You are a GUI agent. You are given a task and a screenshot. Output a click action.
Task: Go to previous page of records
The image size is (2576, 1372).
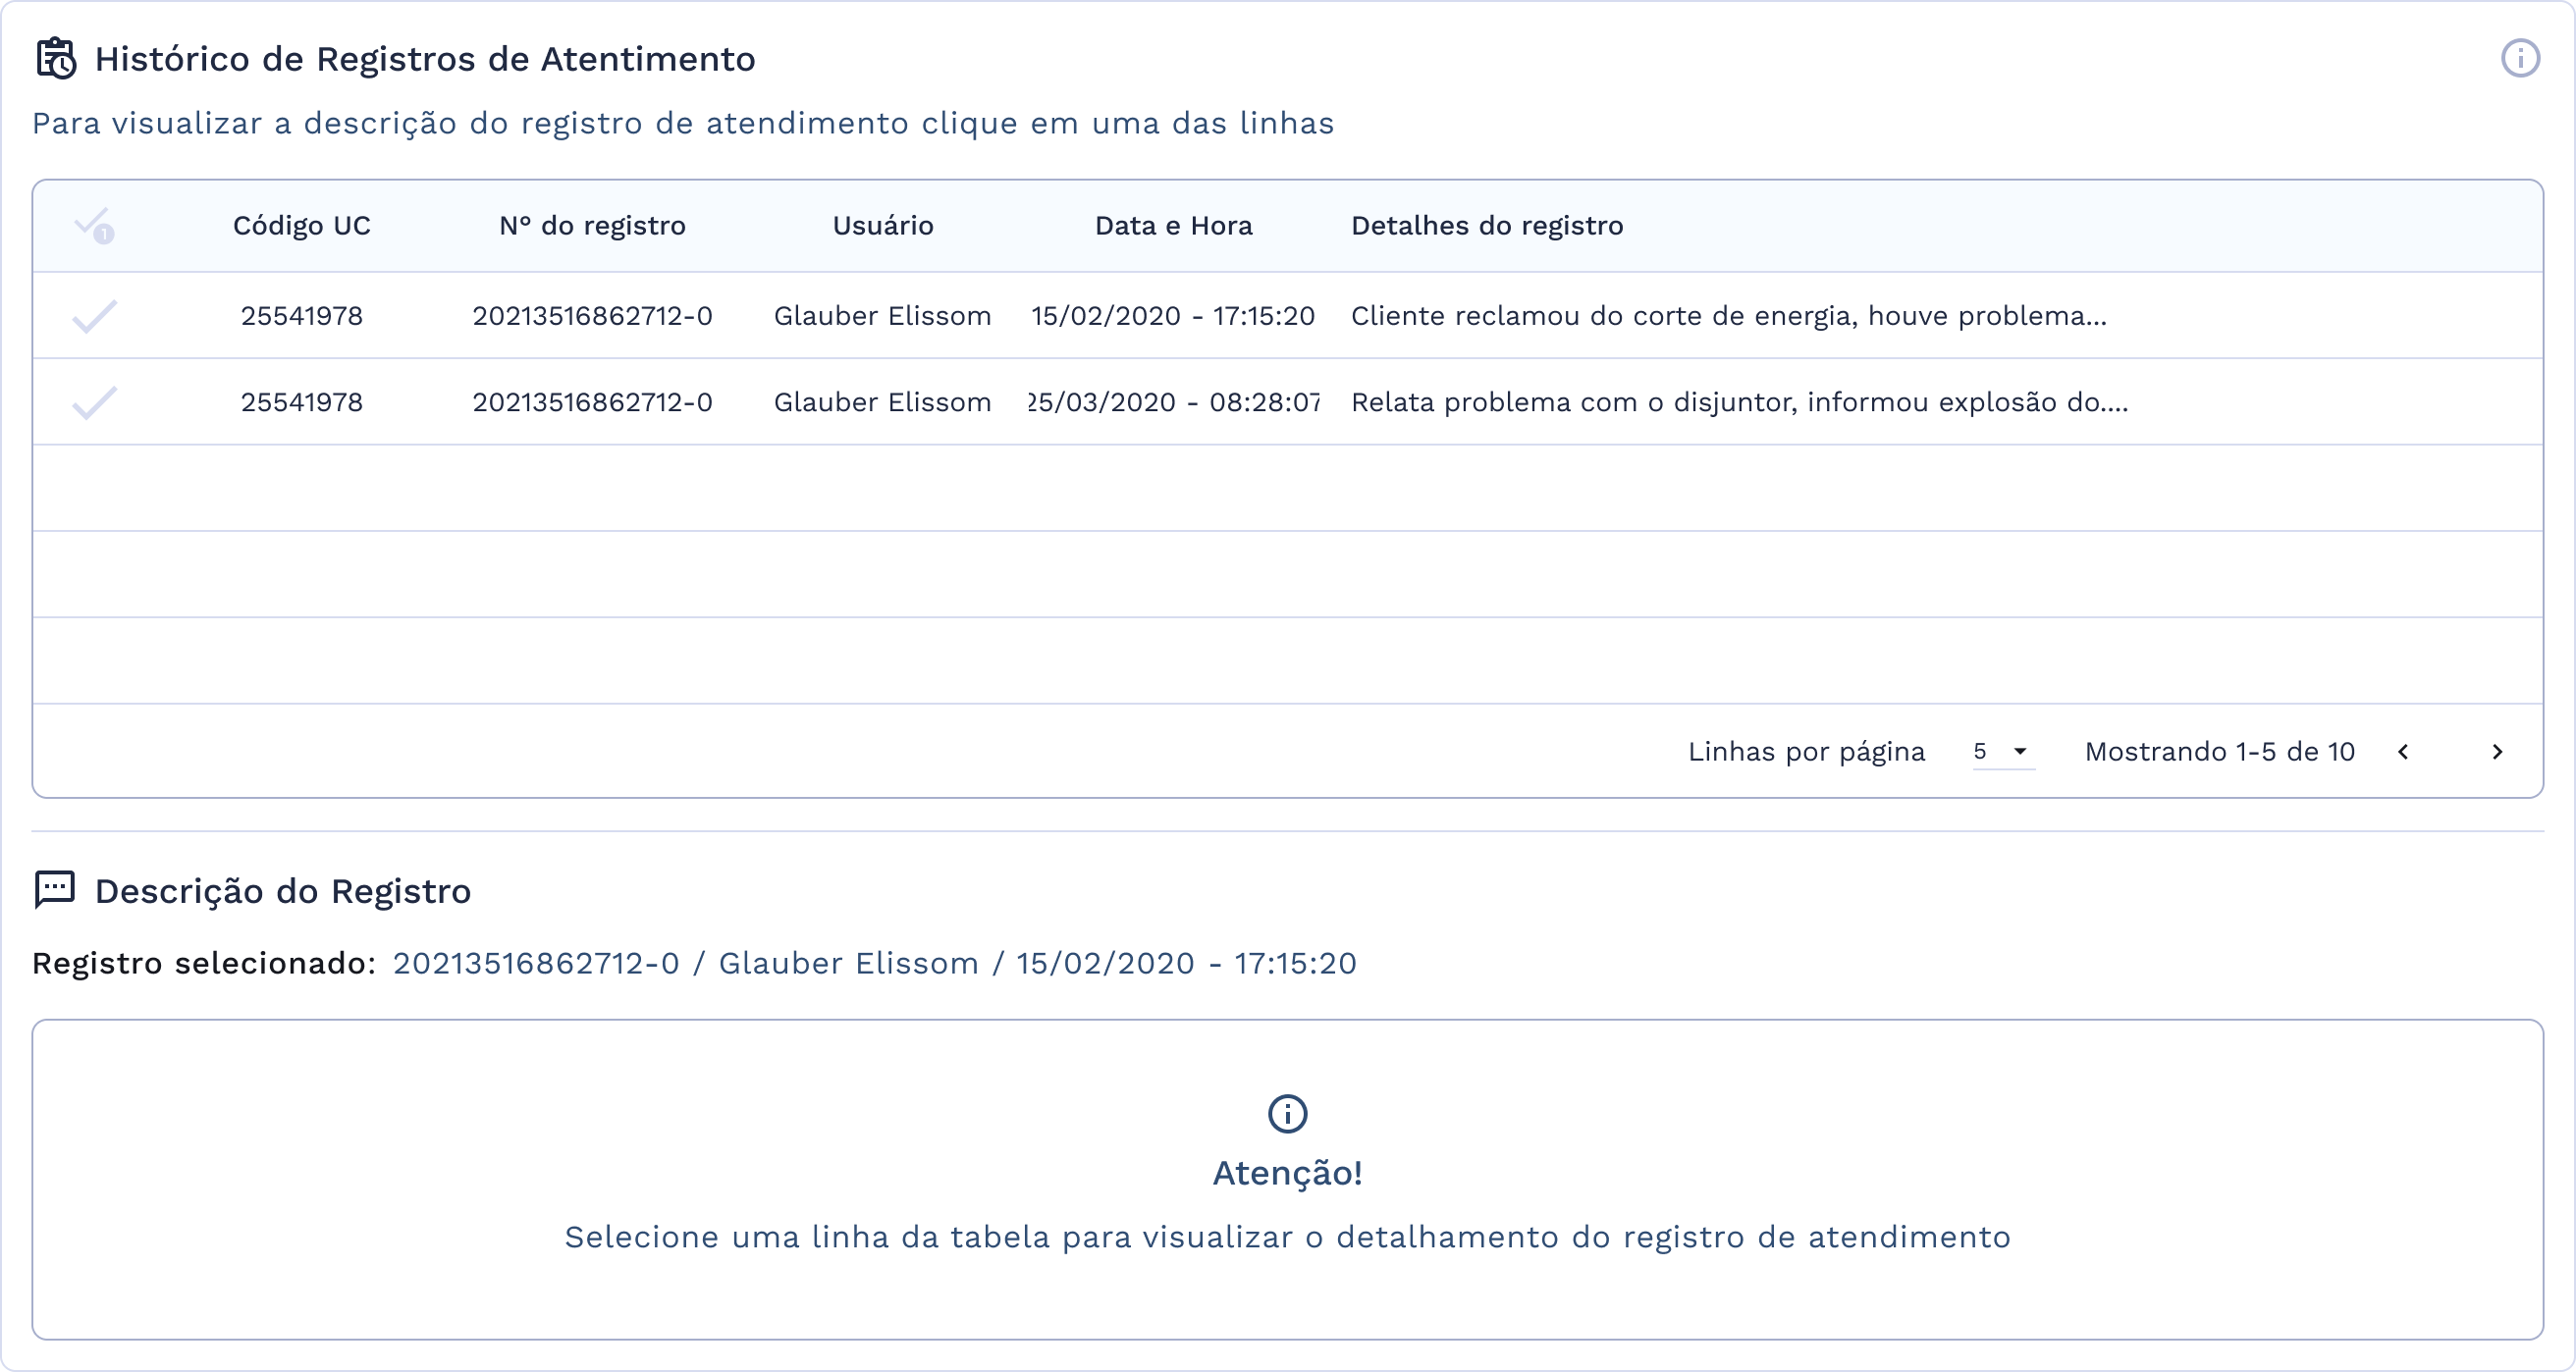click(2405, 752)
